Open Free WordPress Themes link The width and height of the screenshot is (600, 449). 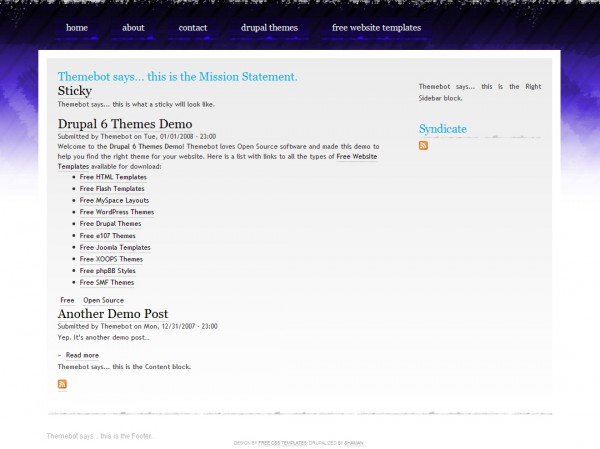tap(117, 212)
